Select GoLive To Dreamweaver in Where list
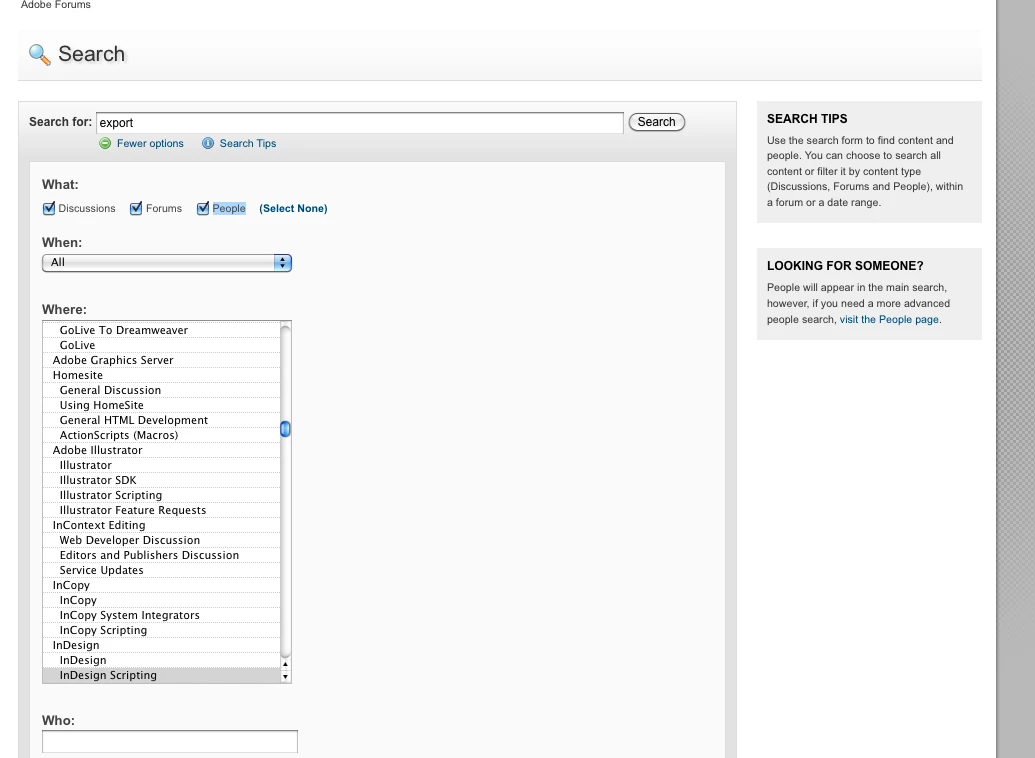 (162, 330)
